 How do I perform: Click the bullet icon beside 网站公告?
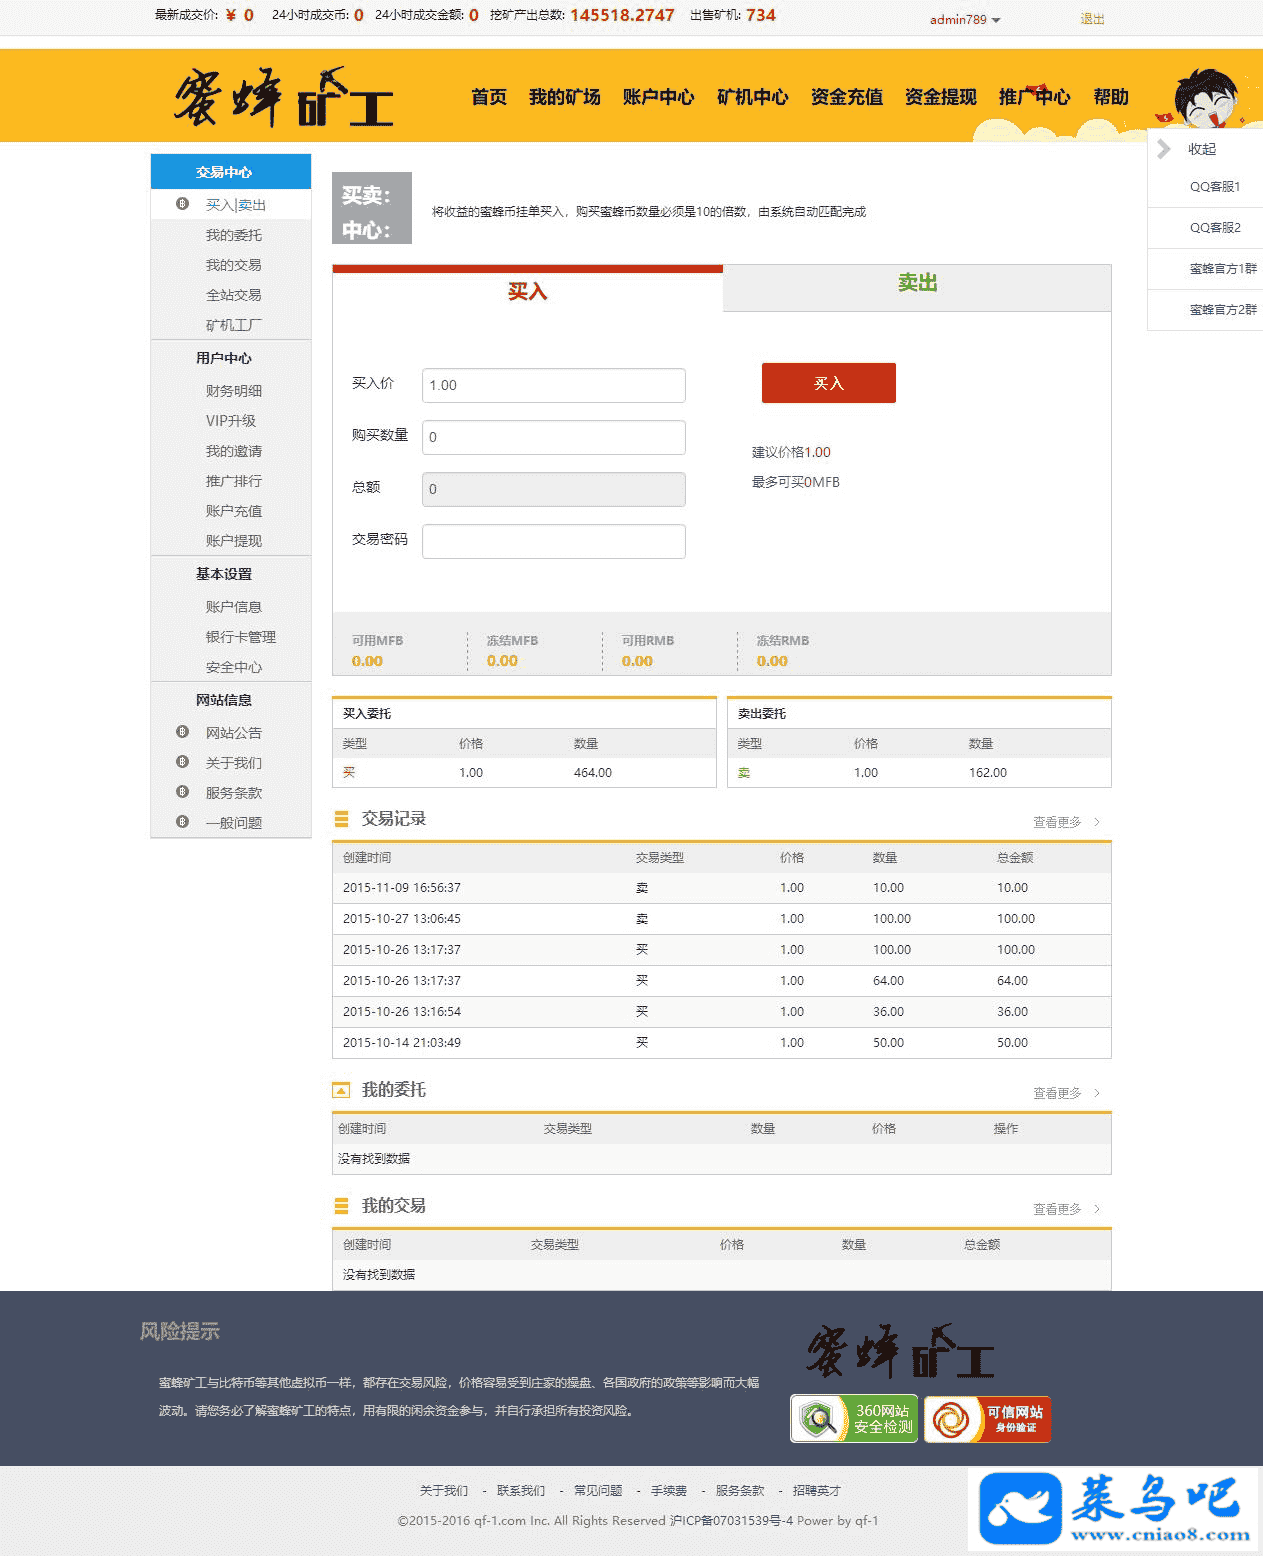[x=182, y=732]
